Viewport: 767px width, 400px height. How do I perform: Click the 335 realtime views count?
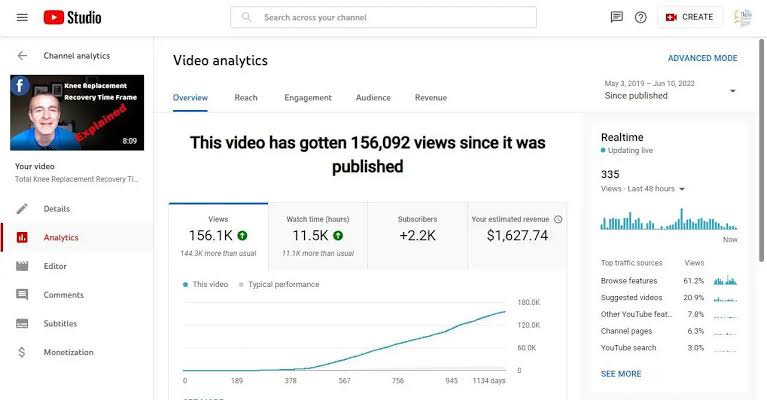[x=610, y=175]
